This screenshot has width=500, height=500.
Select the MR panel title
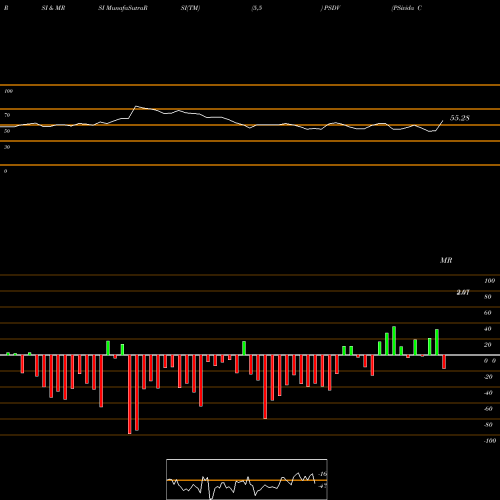click(x=446, y=260)
